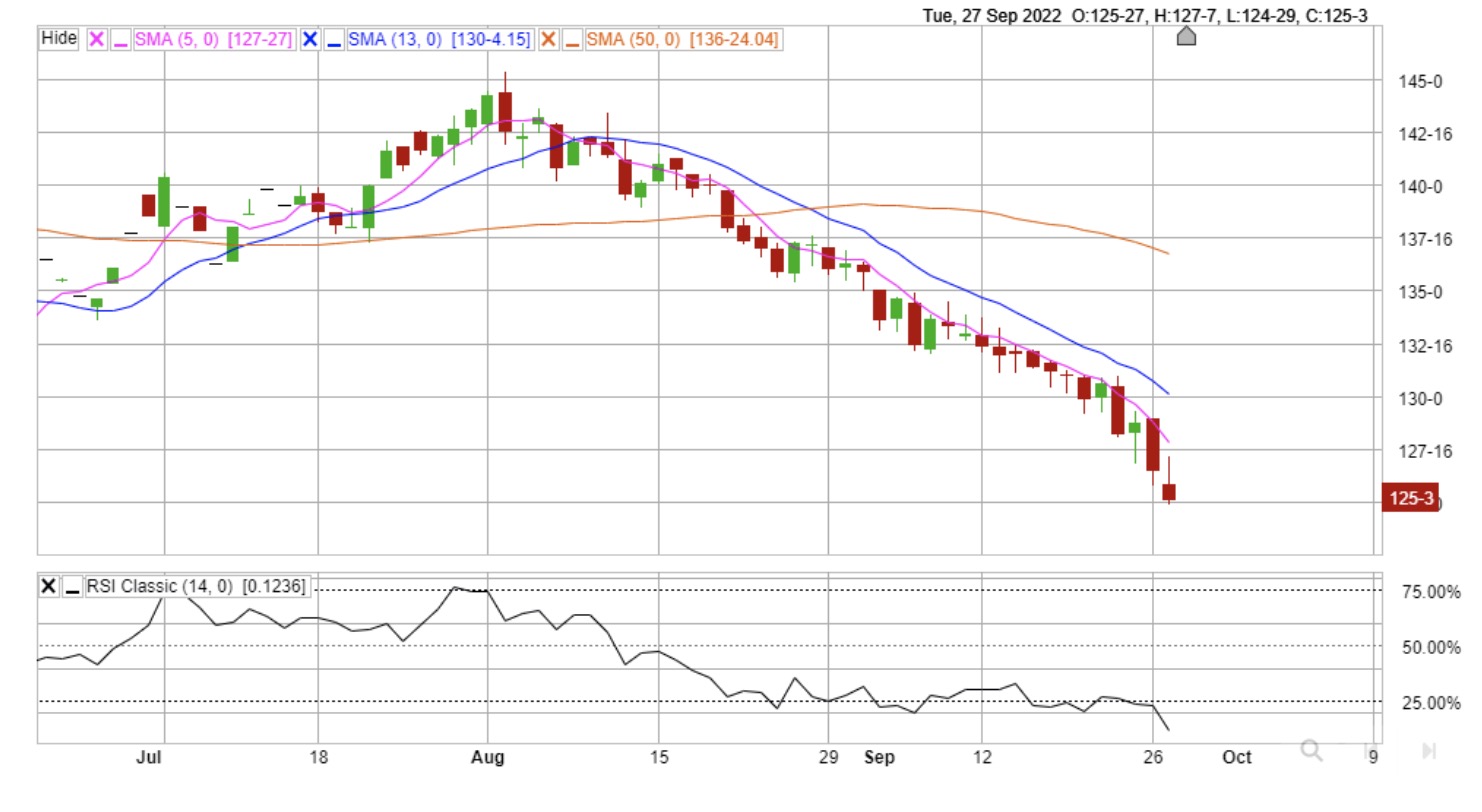Click the red 125-3 current price tag
The image size is (1482, 812).
pyautogui.click(x=1408, y=497)
